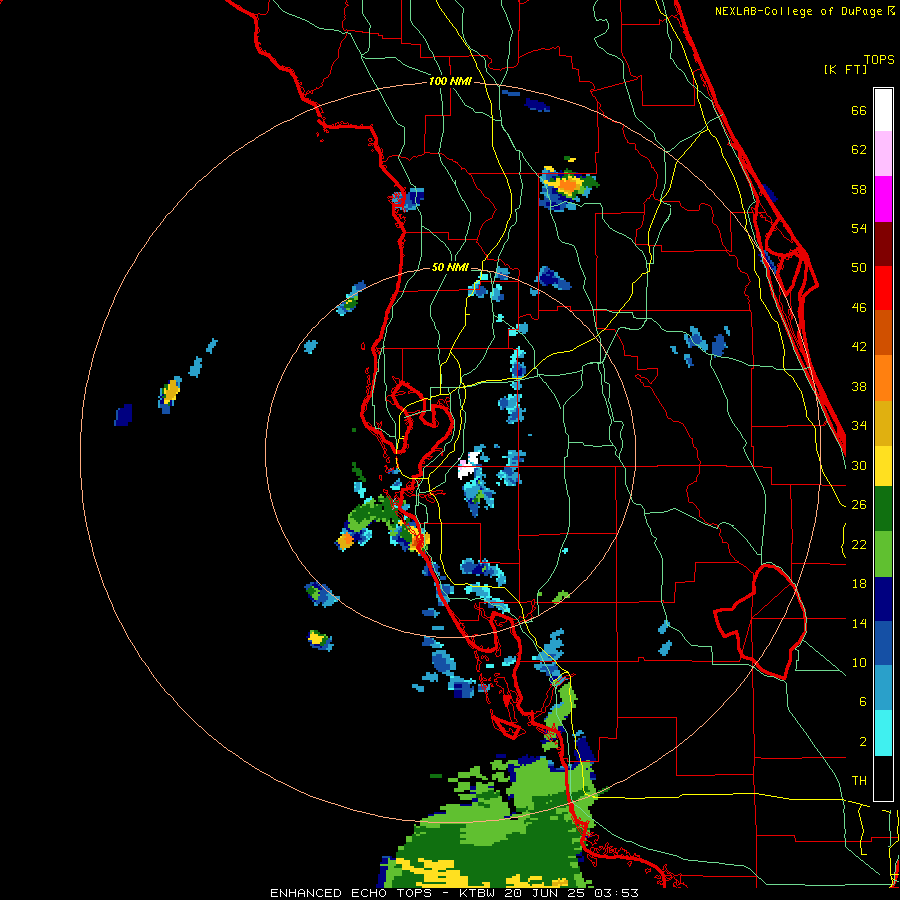Screen dimensions: 900x900
Task: Click the "50 NMI" range ring label
Action: point(450,267)
